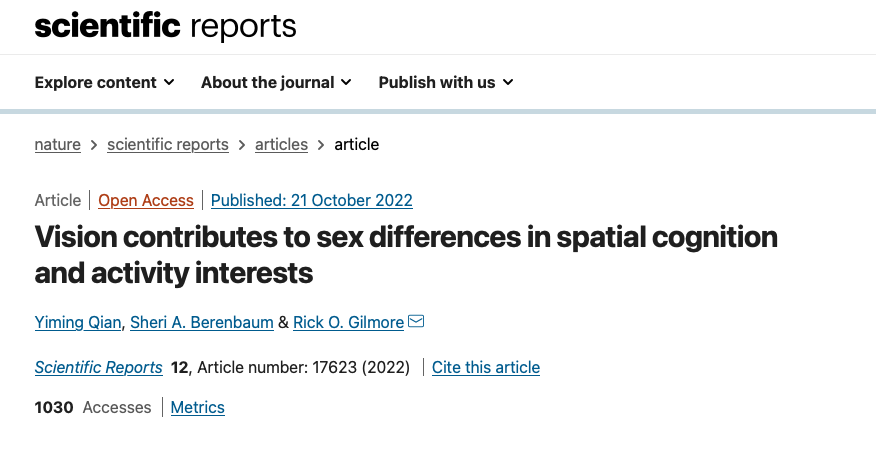Viewport: 876px width, 452px height.
Task: Click the Publish with us chevron arrow
Action: (x=508, y=83)
